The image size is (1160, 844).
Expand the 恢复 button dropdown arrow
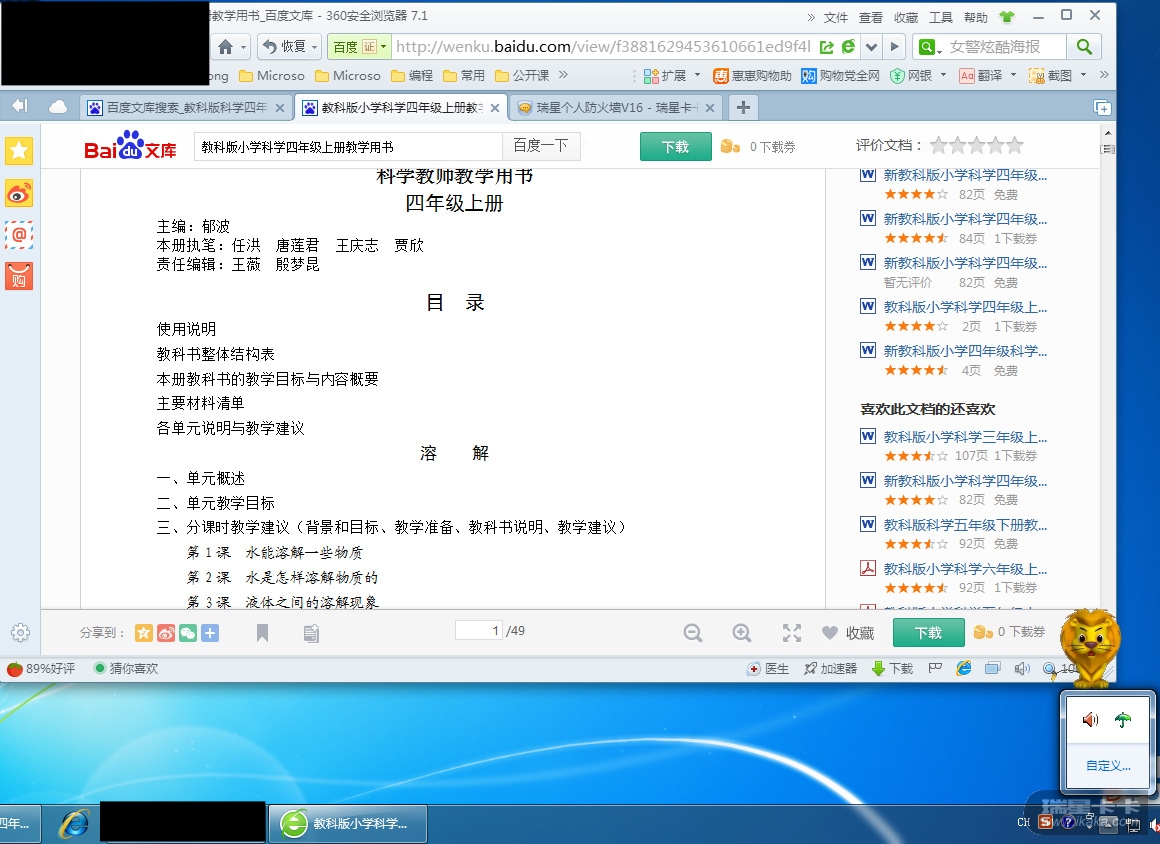click(315, 47)
